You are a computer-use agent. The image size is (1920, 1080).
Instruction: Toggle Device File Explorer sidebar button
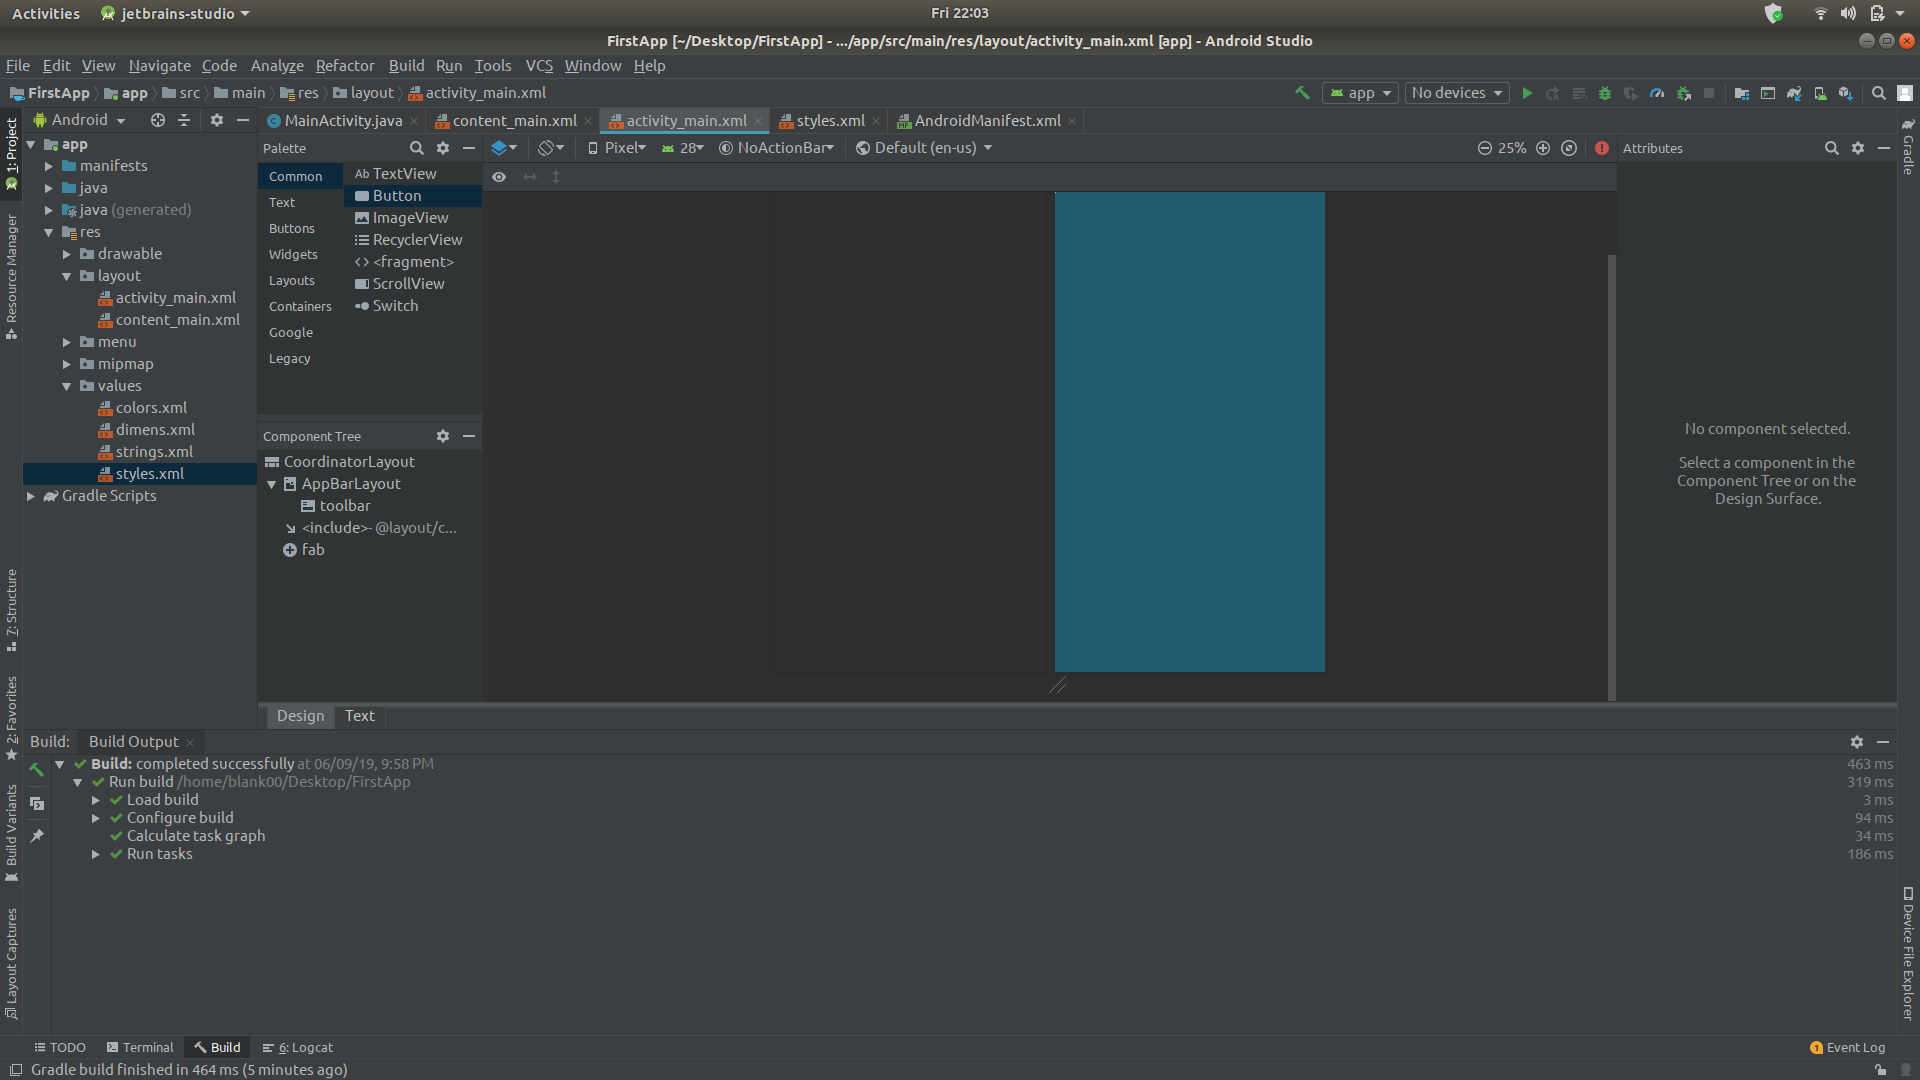click(x=1908, y=953)
